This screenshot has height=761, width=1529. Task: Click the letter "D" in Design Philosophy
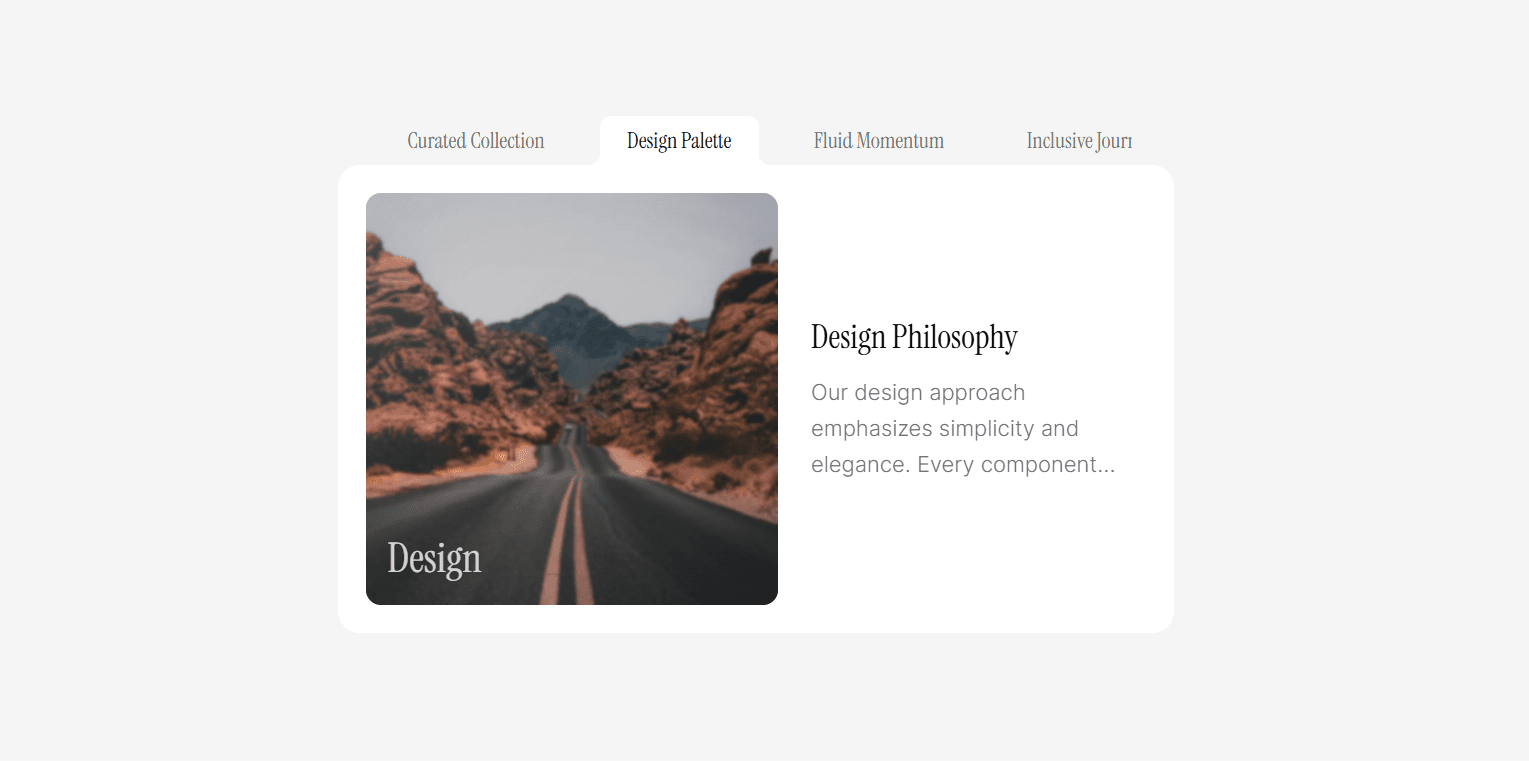point(821,337)
